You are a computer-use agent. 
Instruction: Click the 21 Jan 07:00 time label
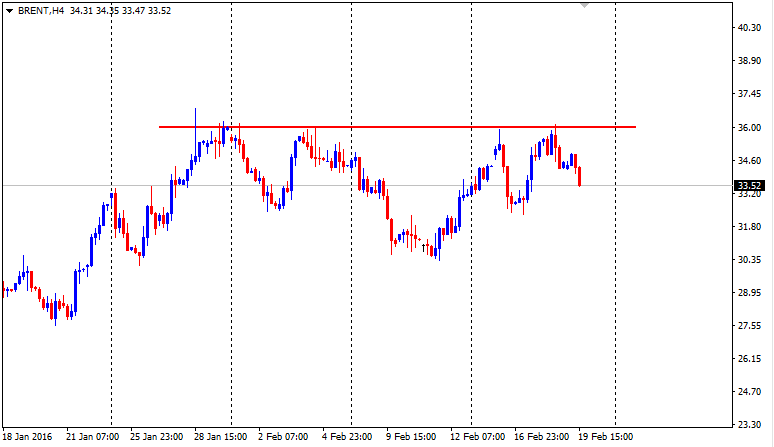click(92, 437)
